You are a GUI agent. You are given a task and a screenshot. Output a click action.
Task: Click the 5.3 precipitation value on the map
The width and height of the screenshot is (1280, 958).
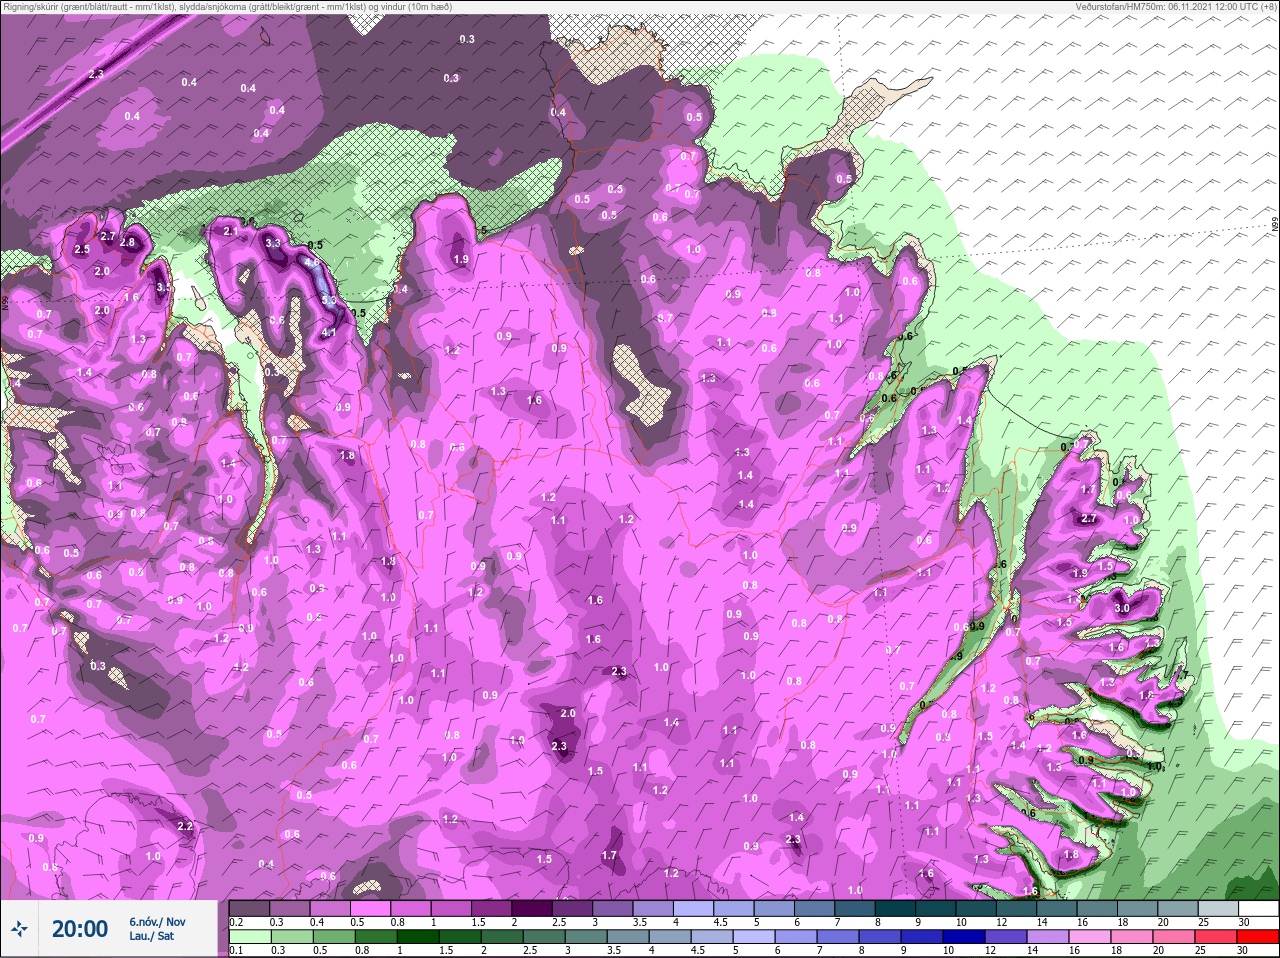328,300
